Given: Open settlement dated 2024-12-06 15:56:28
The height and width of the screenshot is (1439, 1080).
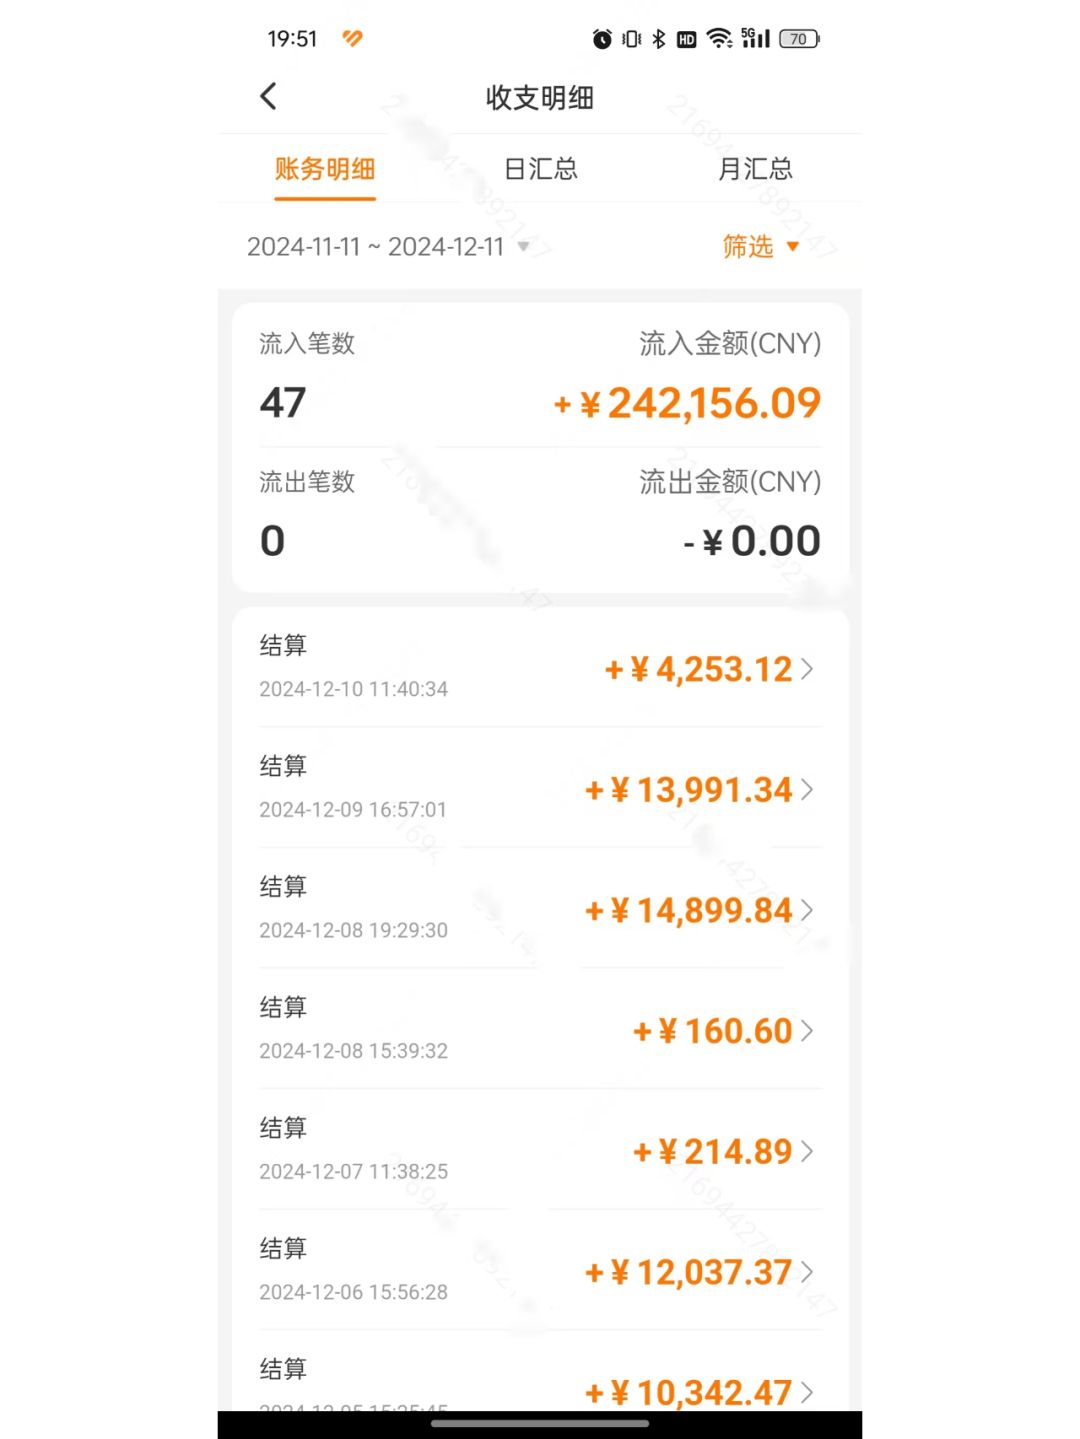Looking at the screenshot, I should click(540, 1270).
